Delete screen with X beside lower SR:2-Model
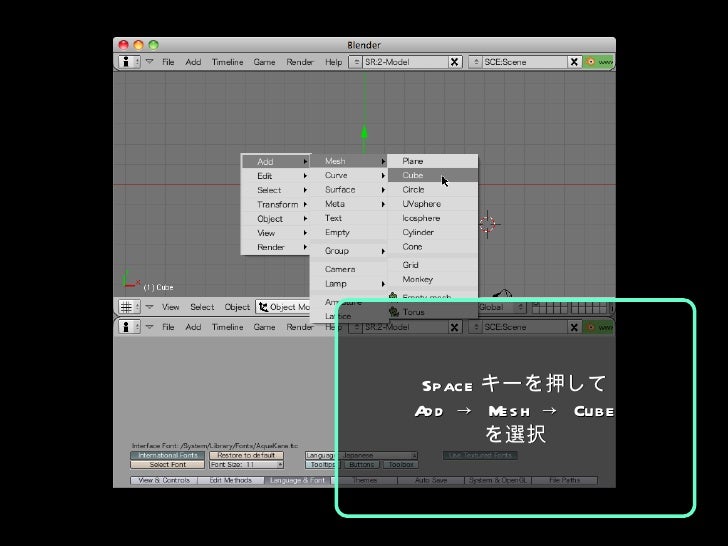This screenshot has width=728, height=546. (455, 327)
